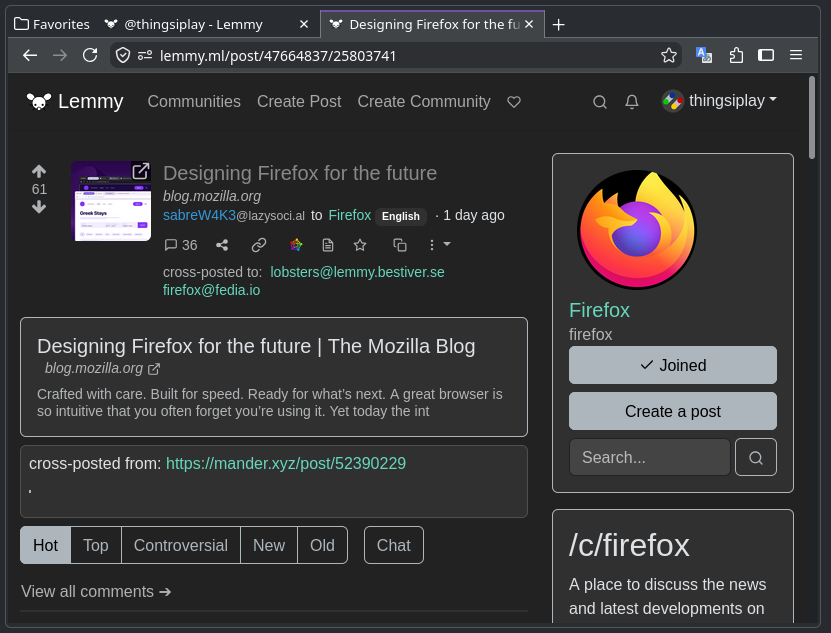Image resolution: width=831 pixels, height=633 pixels.
Task: Open cross-post firefox@fedia.io
Action: point(211,290)
